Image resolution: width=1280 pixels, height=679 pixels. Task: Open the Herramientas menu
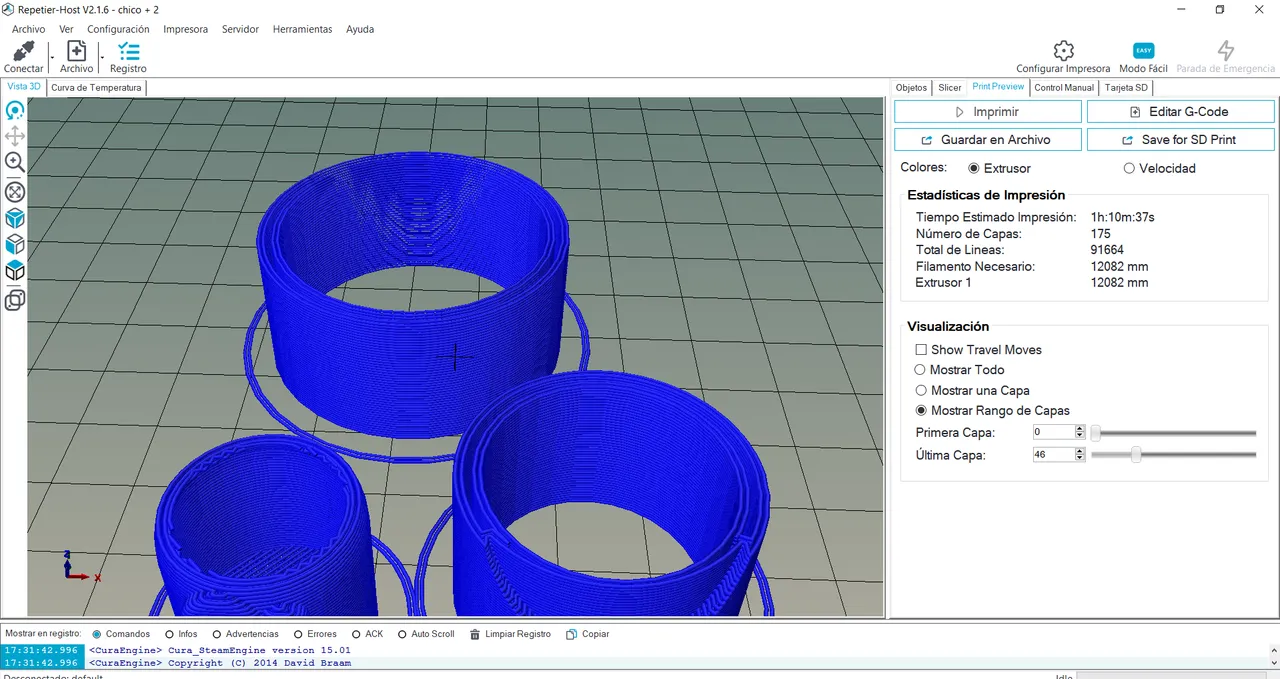click(302, 29)
